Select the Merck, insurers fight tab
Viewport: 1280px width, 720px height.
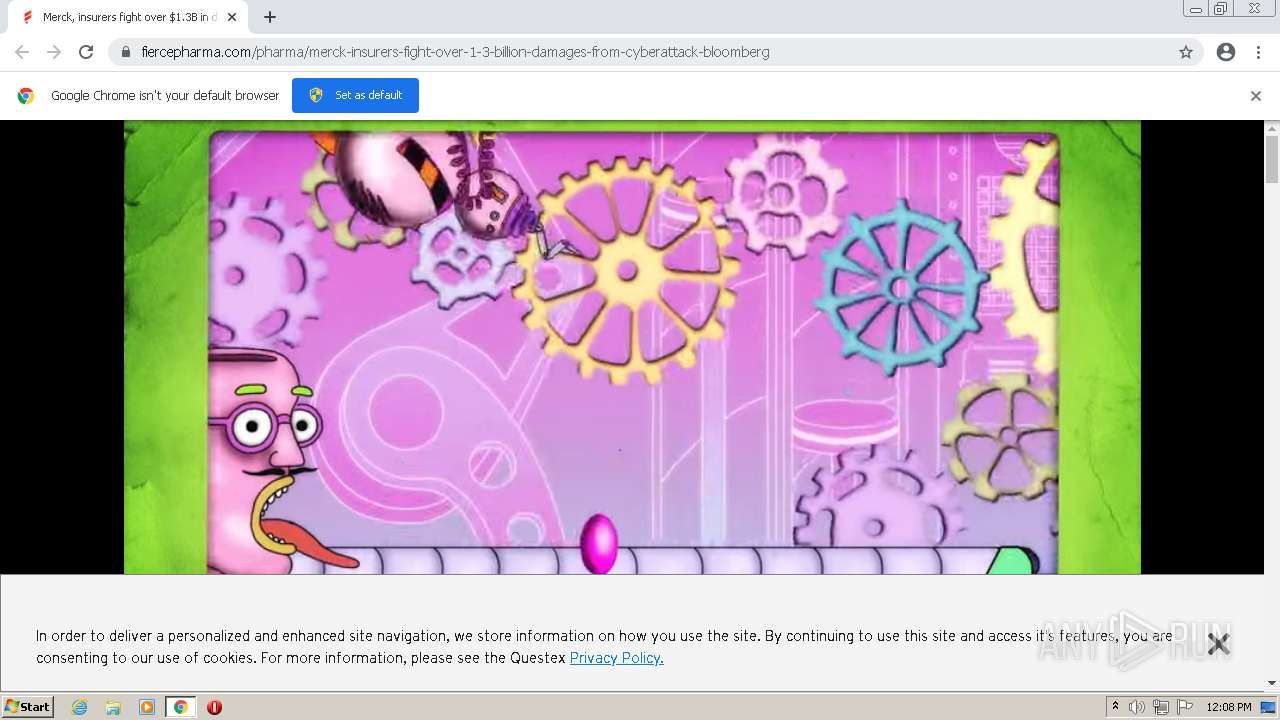pyautogui.click(x=128, y=17)
